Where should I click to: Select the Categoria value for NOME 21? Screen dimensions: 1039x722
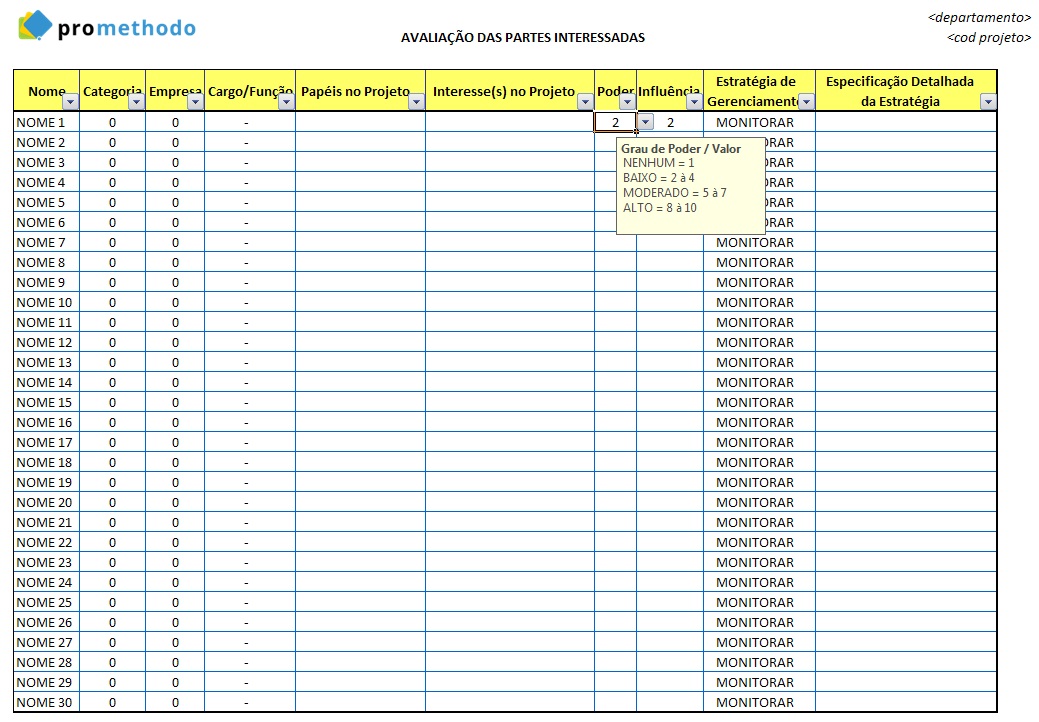[x=113, y=522]
